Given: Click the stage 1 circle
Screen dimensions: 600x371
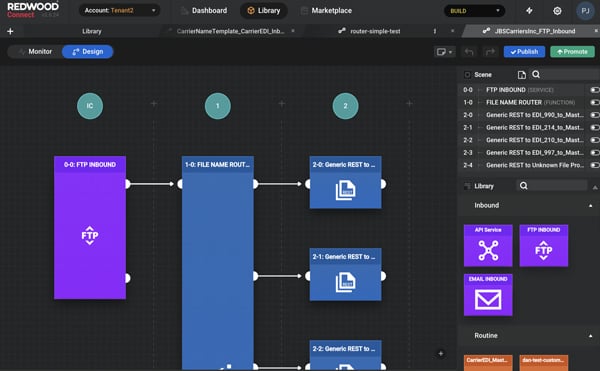Looking at the screenshot, I should click(x=218, y=106).
